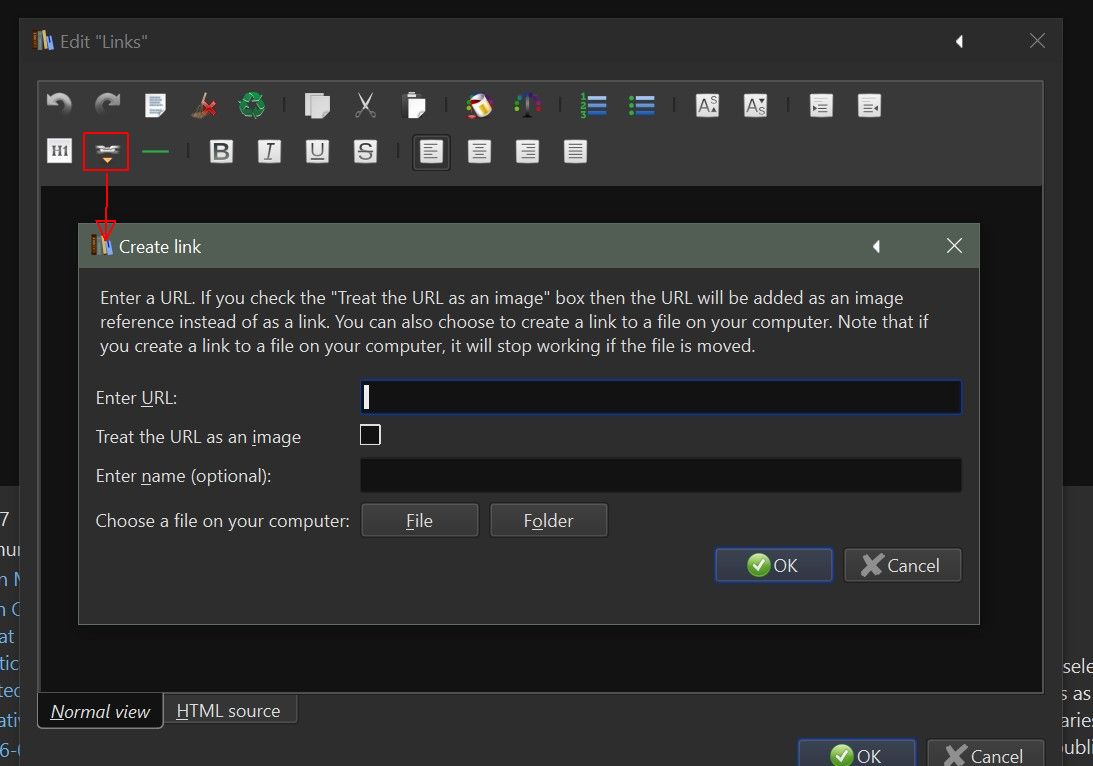This screenshot has height=766, width=1093.
Task: Center align the text
Action: coord(479,151)
